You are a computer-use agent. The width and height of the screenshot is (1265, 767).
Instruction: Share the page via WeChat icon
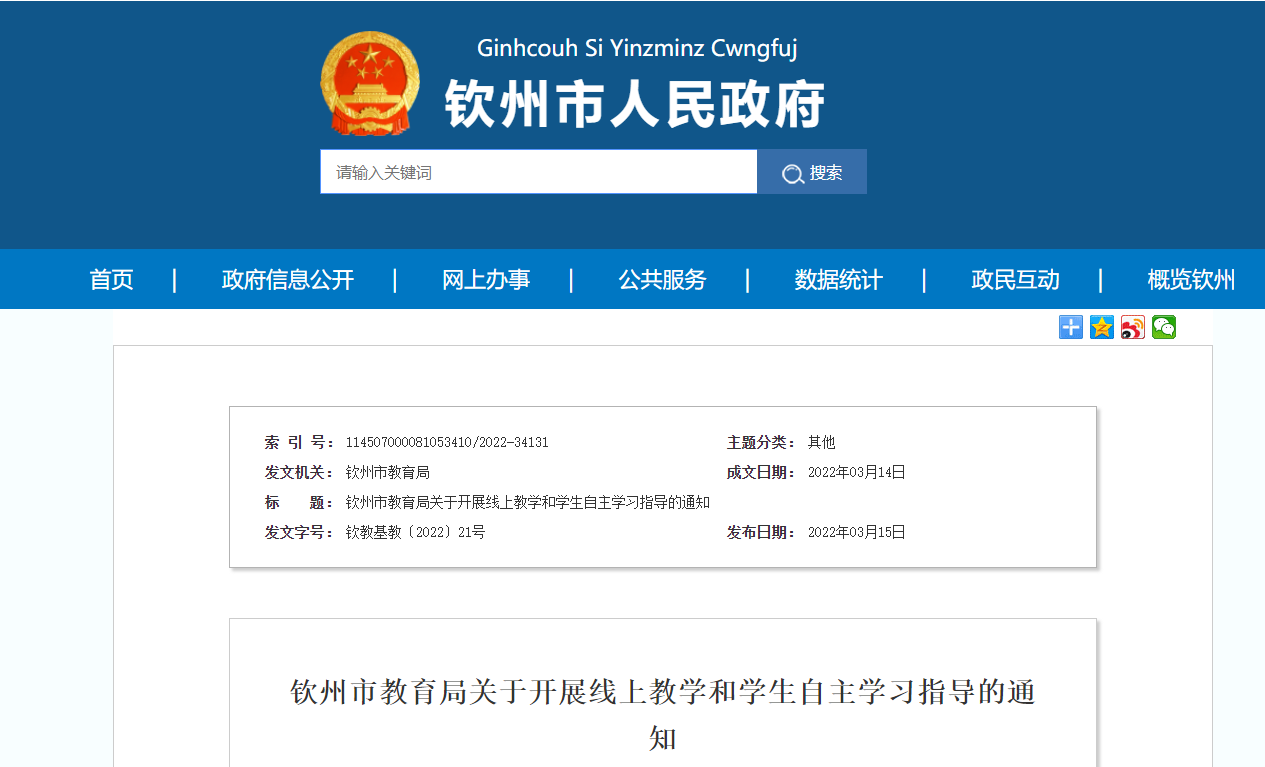click(x=1164, y=327)
